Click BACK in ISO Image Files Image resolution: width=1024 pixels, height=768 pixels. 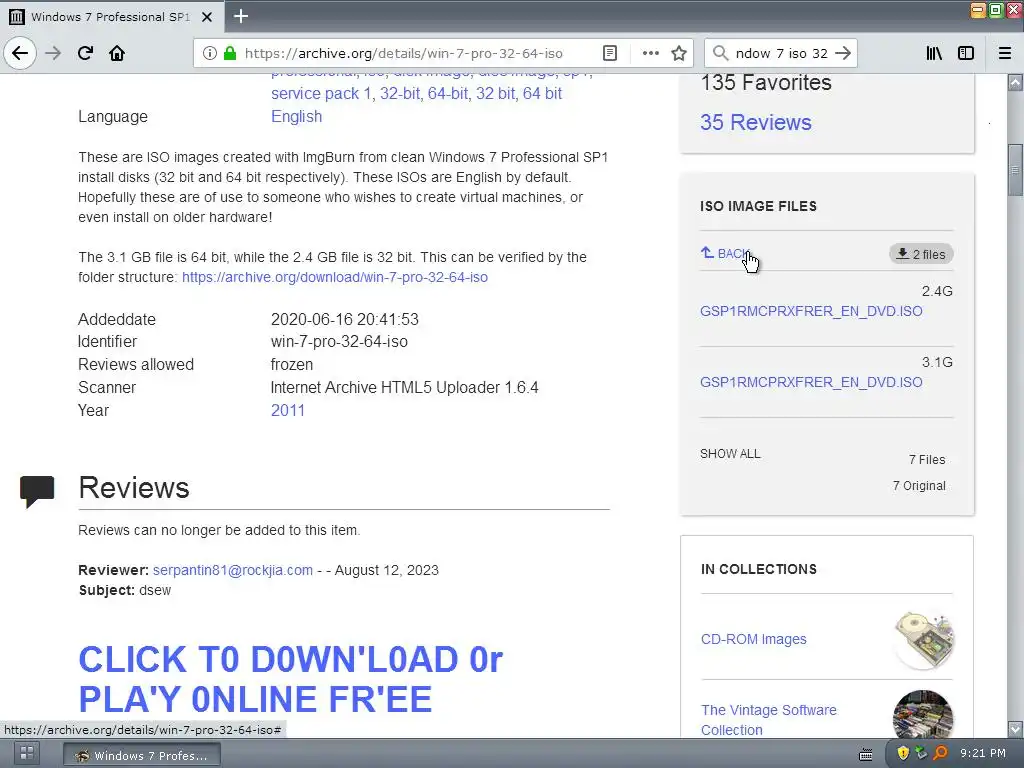(x=725, y=253)
